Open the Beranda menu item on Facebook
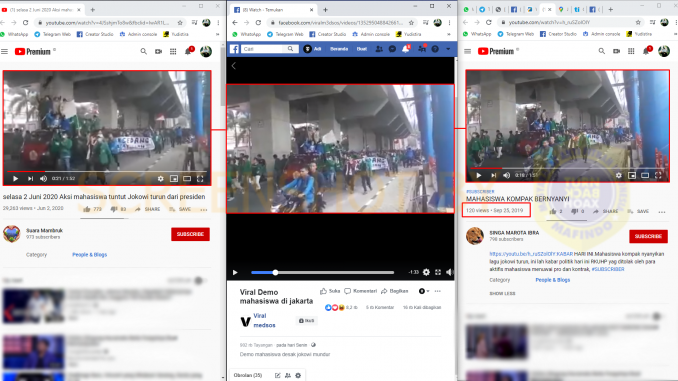Screen dimensions: 678x381 (x=339, y=49)
